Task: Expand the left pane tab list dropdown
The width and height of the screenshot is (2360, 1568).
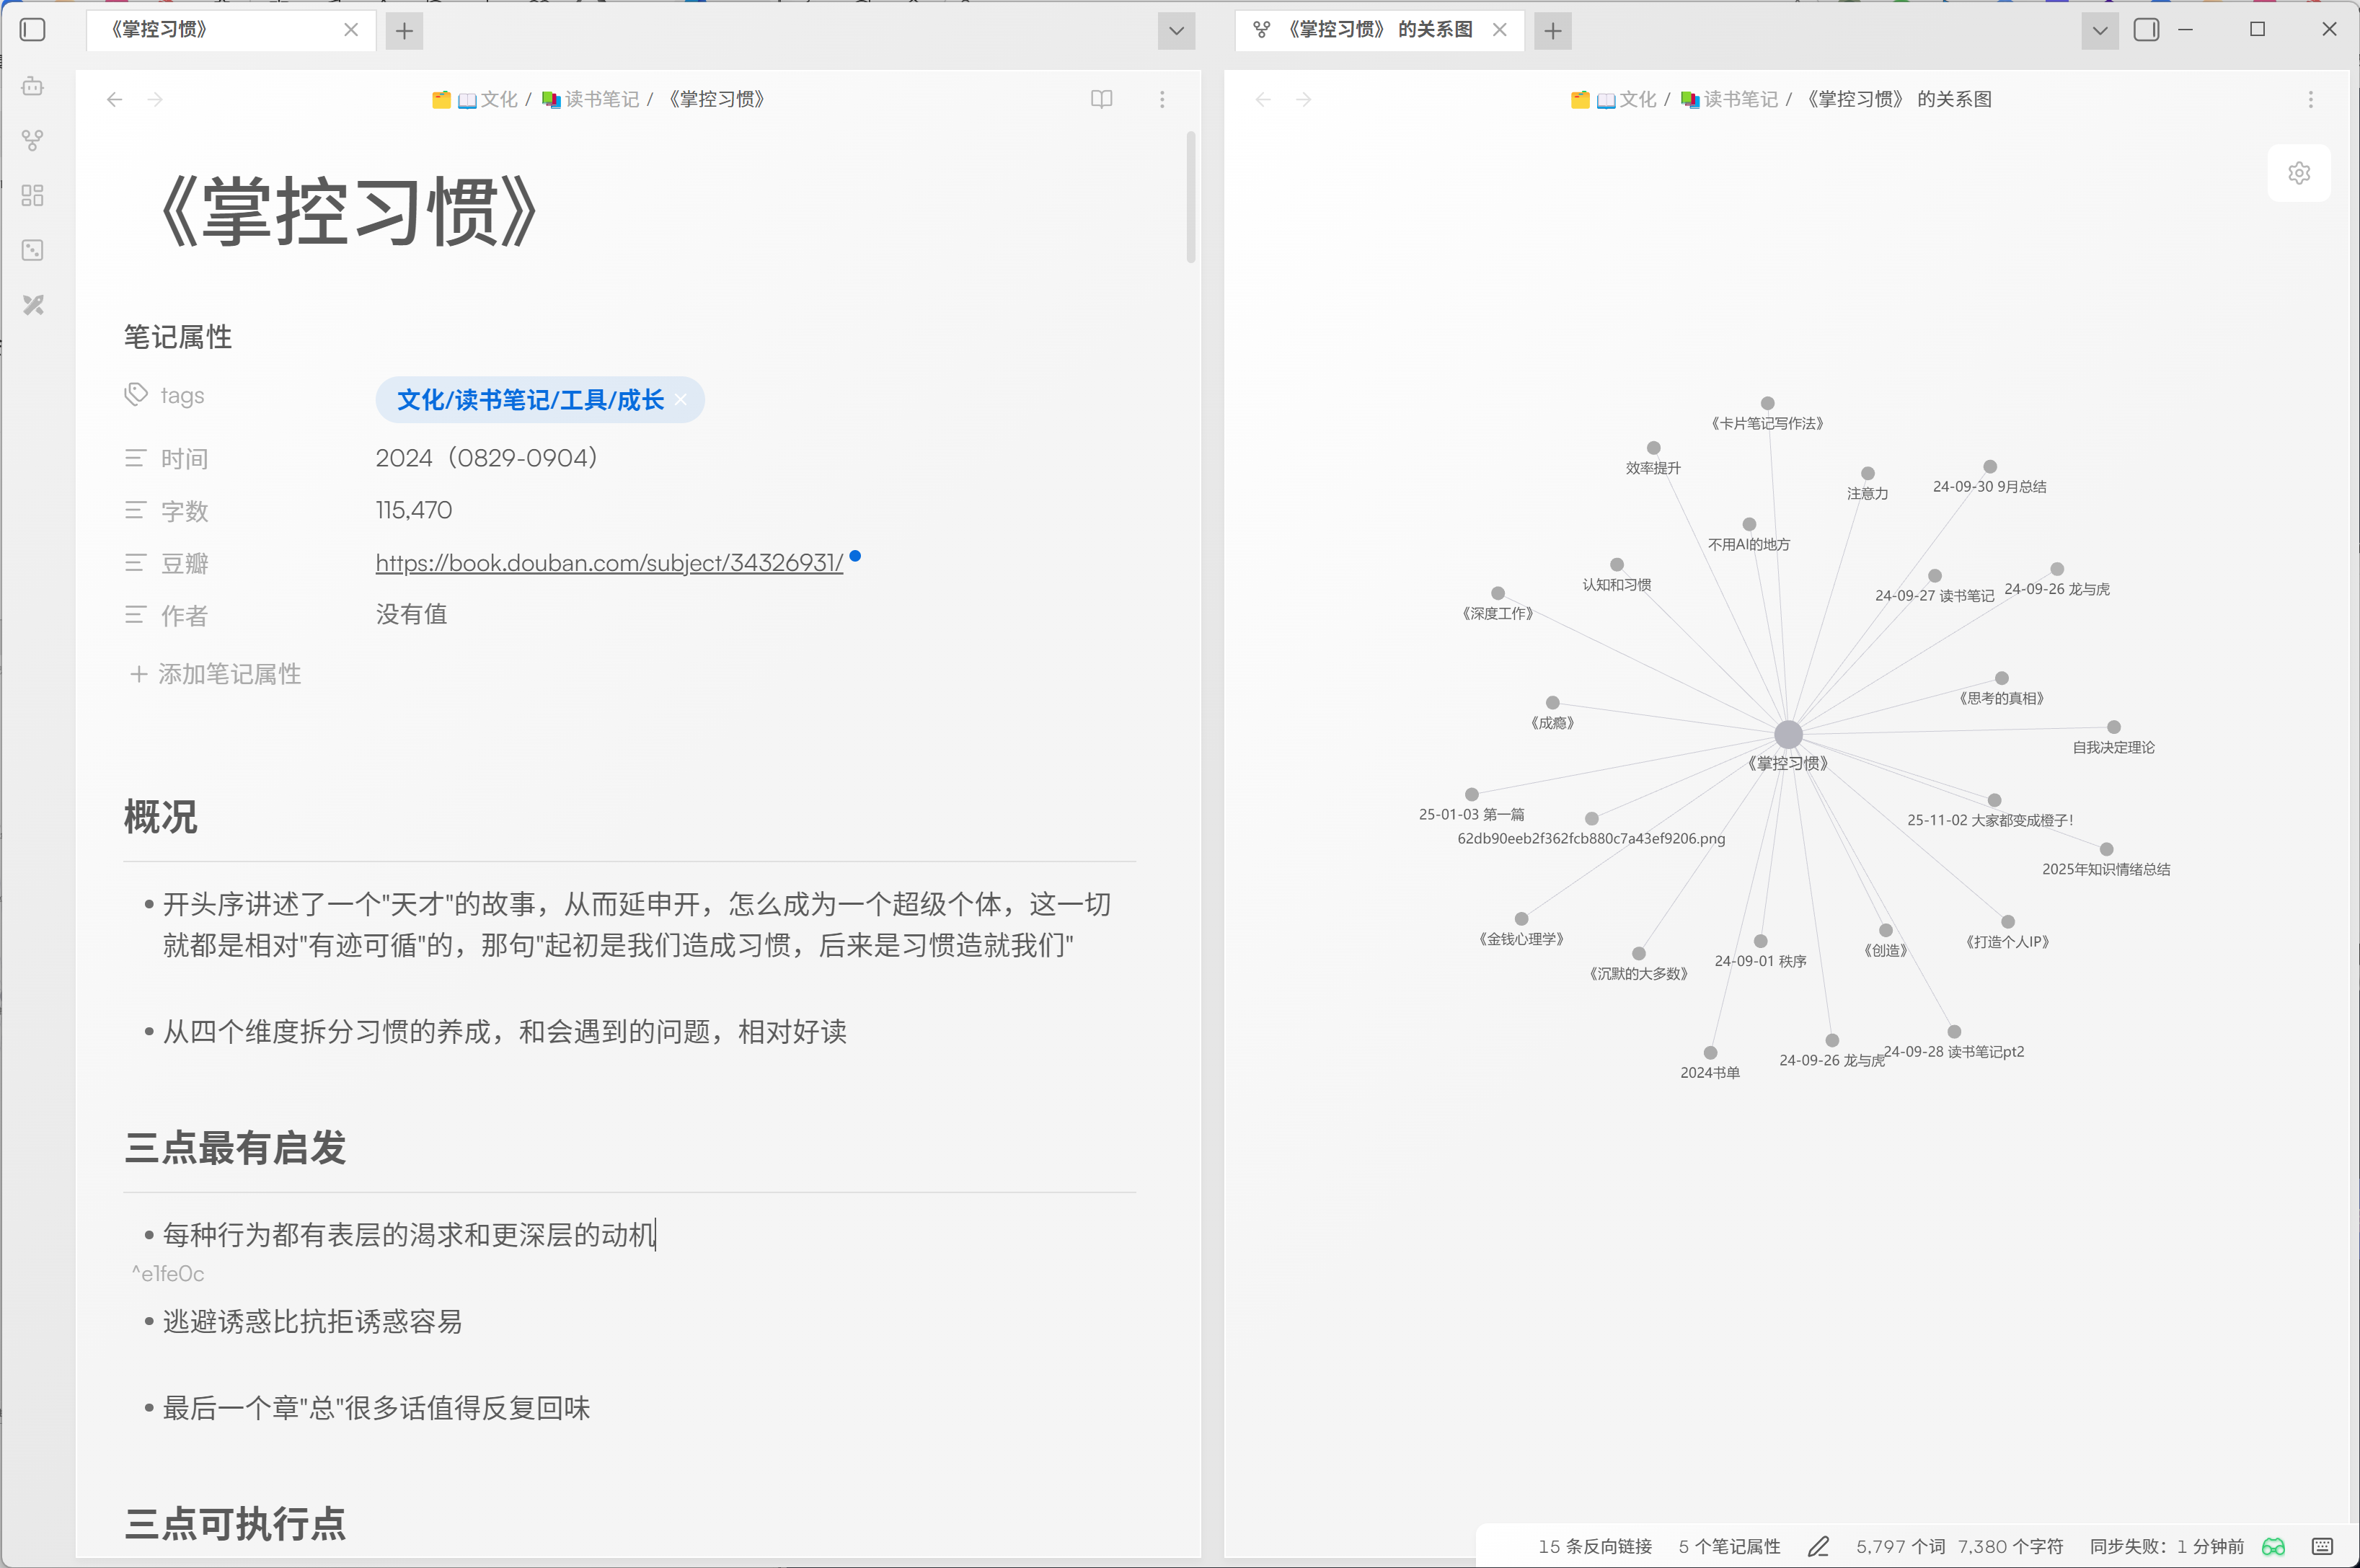Action: click(1176, 30)
